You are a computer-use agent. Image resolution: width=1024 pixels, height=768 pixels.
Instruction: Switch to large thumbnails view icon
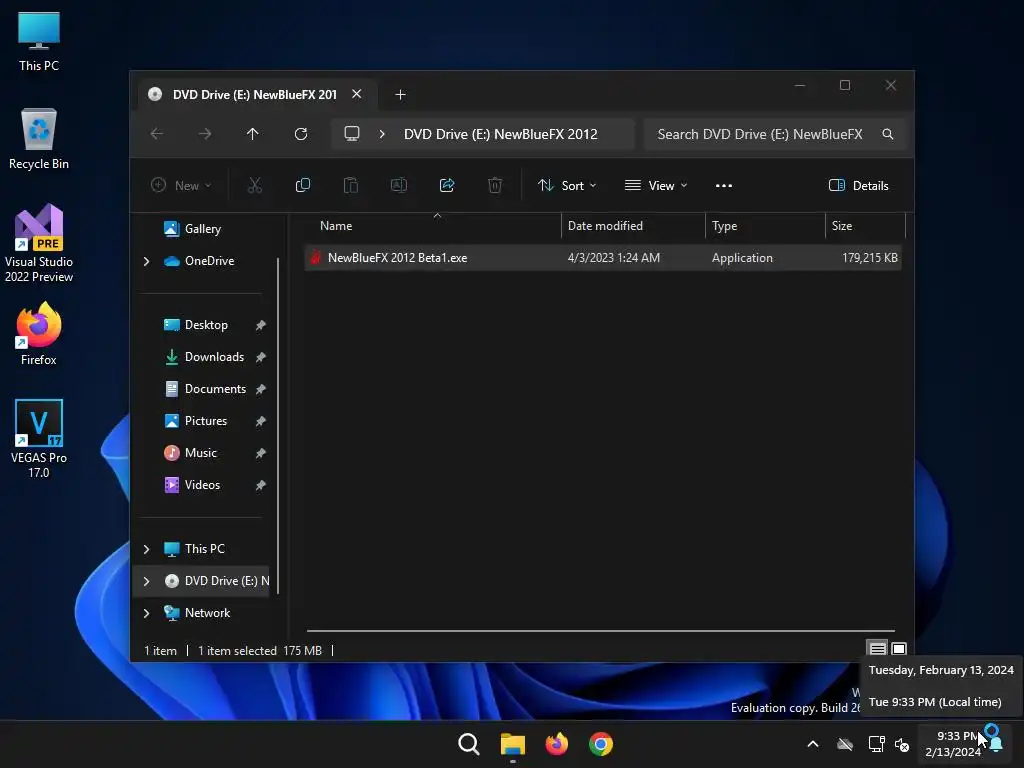(899, 648)
